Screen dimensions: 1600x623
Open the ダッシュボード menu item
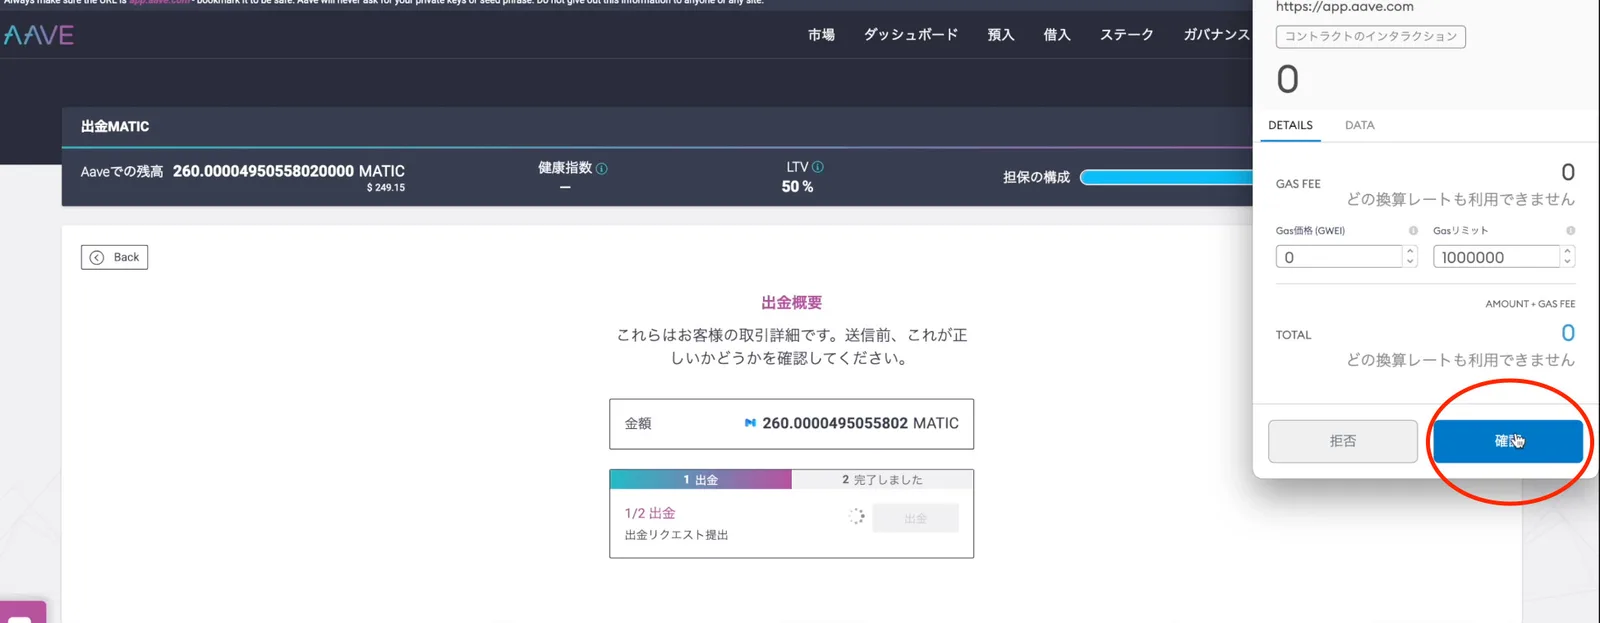pyautogui.click(x=911, y=35)
